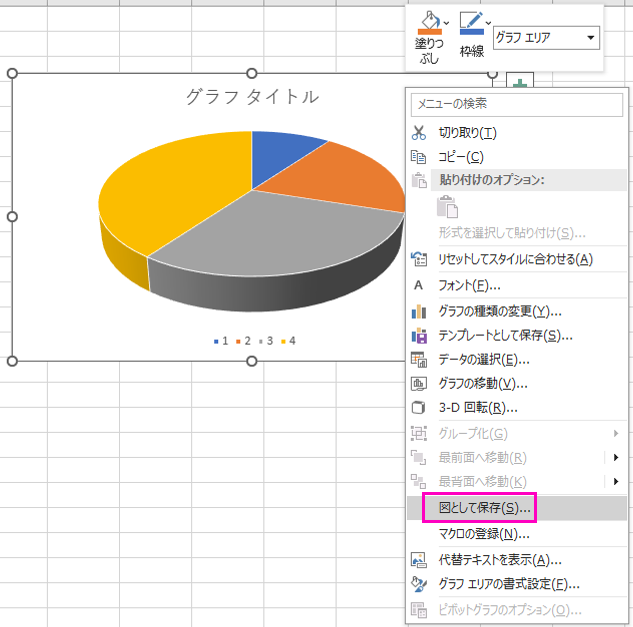Click the chart's bottom-center resize handle
This screenshot has width=633, height=627.
tap(252, 361)
